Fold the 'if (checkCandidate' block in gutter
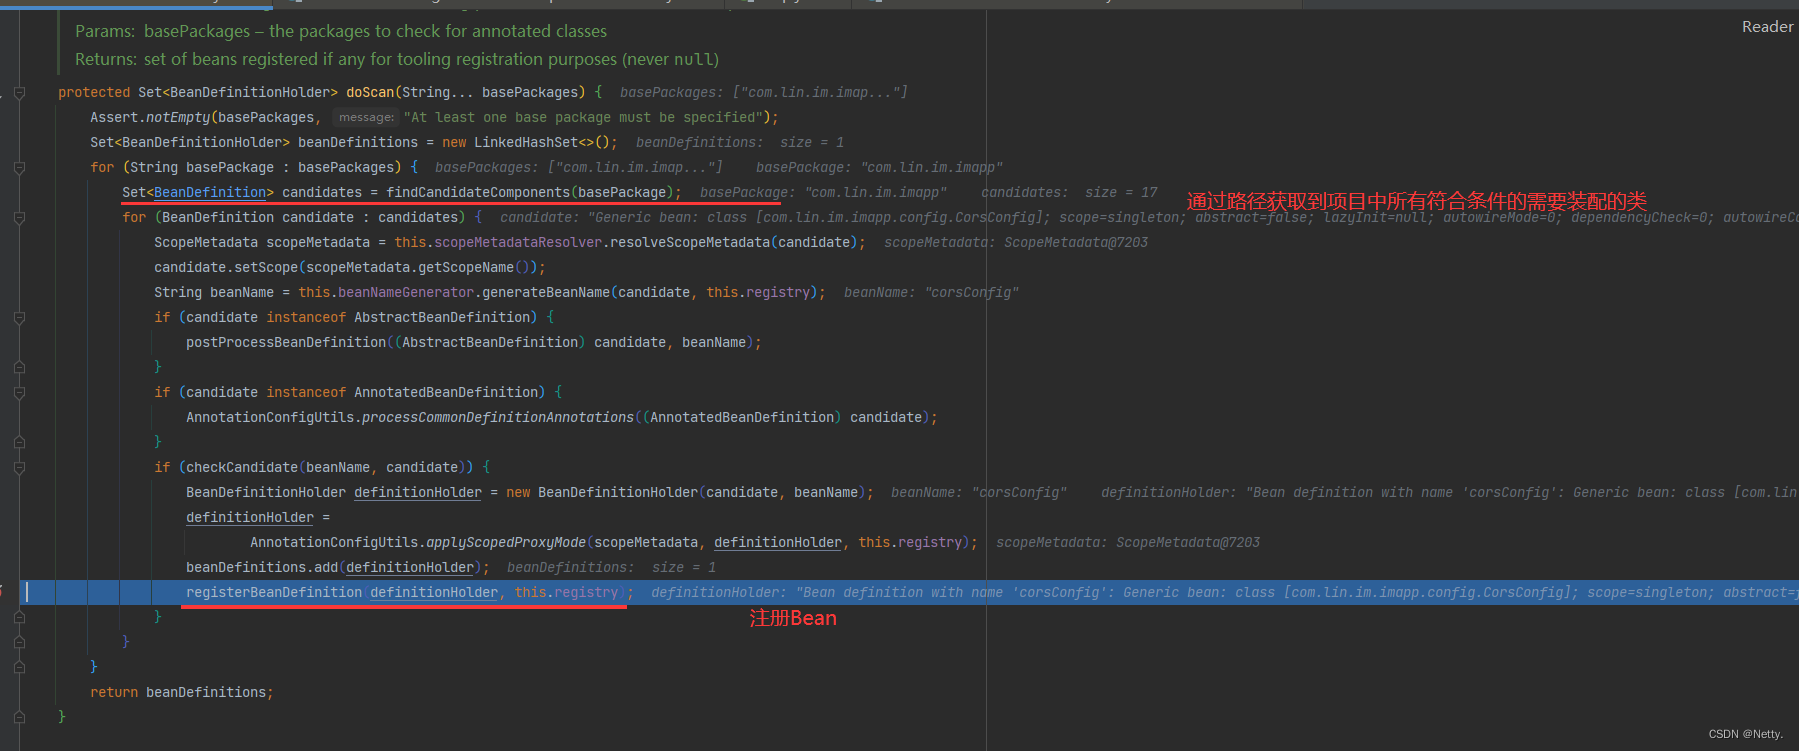 pyautogui.click(x=19, y=468)
